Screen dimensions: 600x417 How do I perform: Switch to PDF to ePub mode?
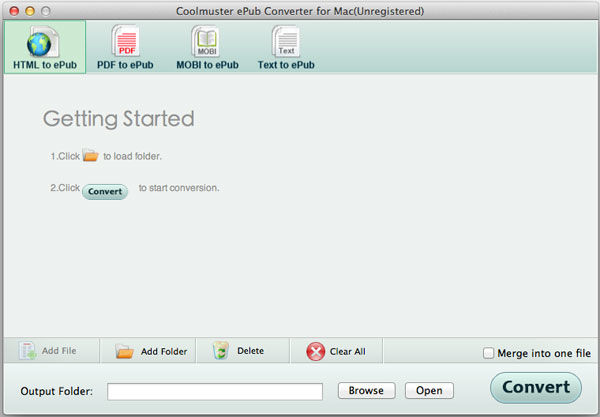click(x=125, y=47)
